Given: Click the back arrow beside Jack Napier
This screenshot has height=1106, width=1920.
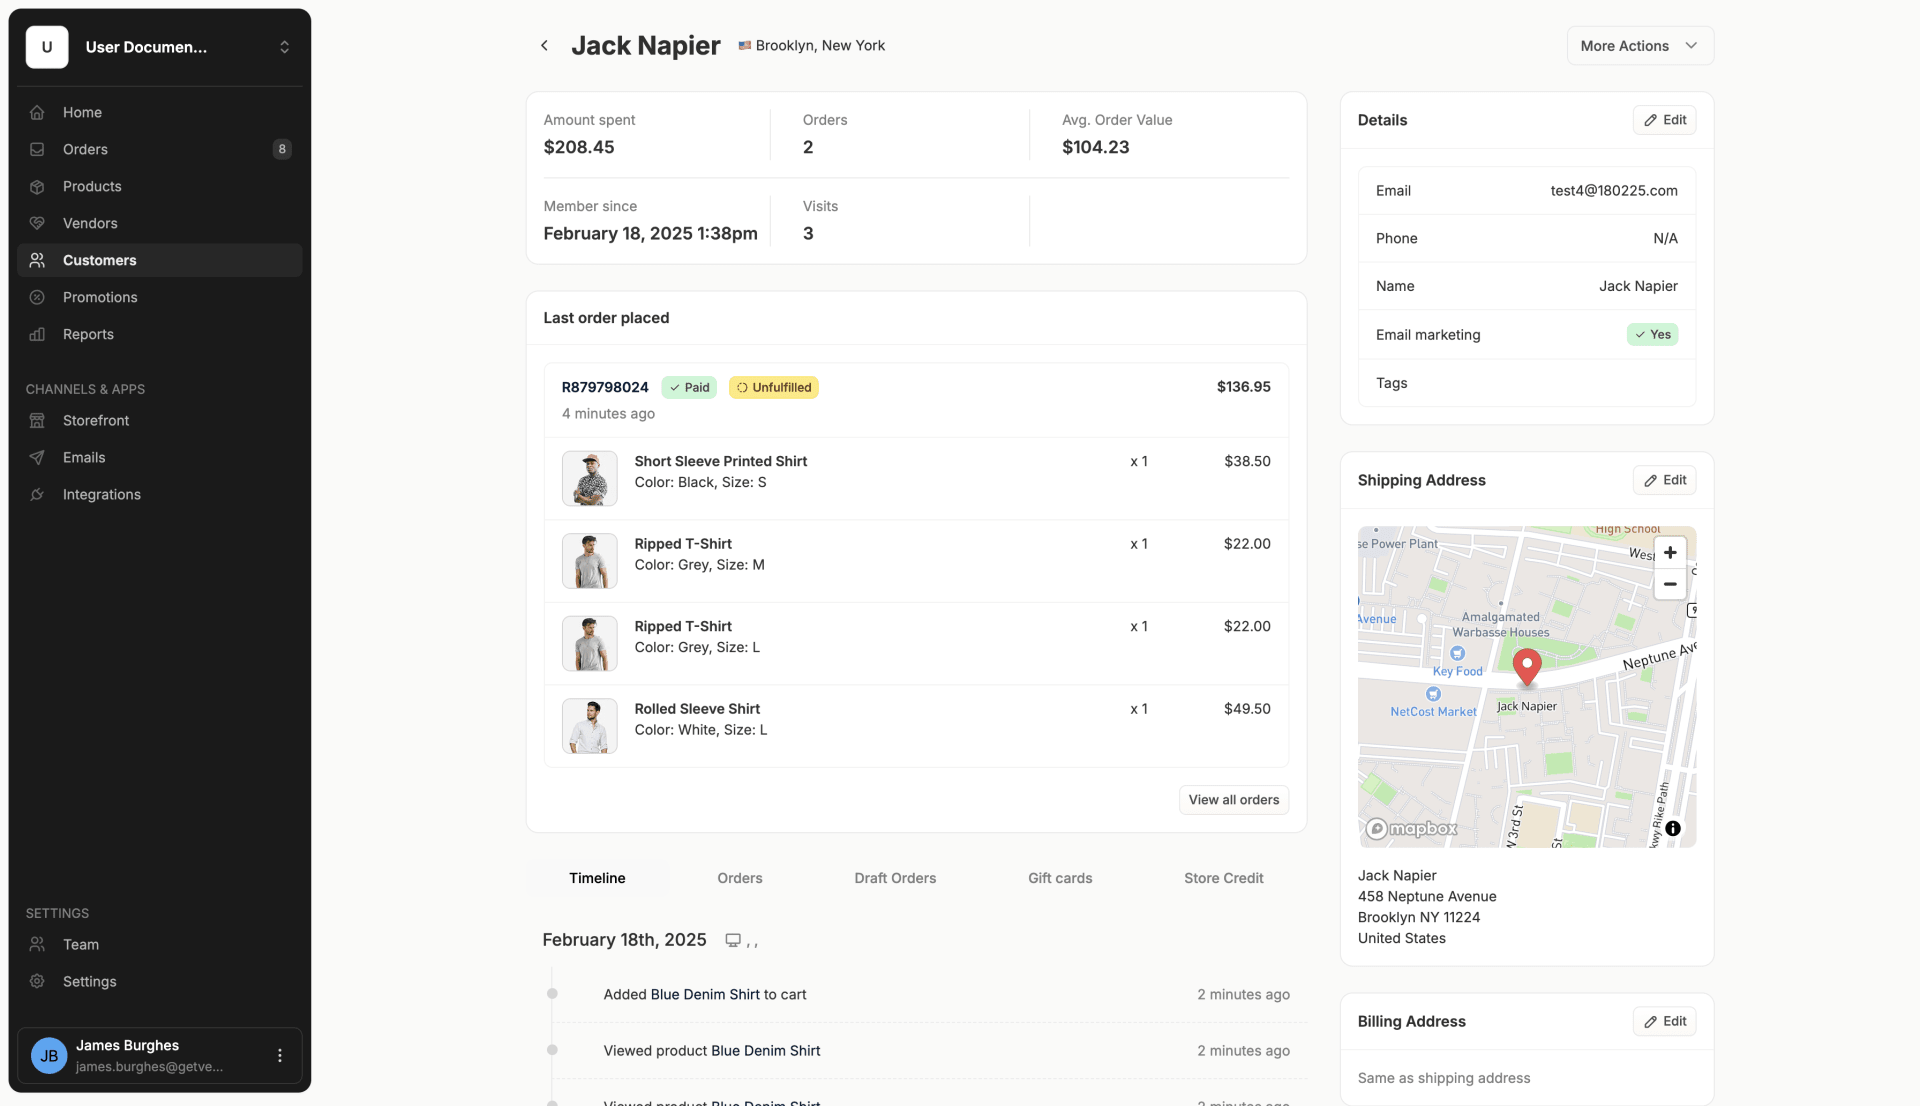Looking at the screenshot, I should [544, 45].
